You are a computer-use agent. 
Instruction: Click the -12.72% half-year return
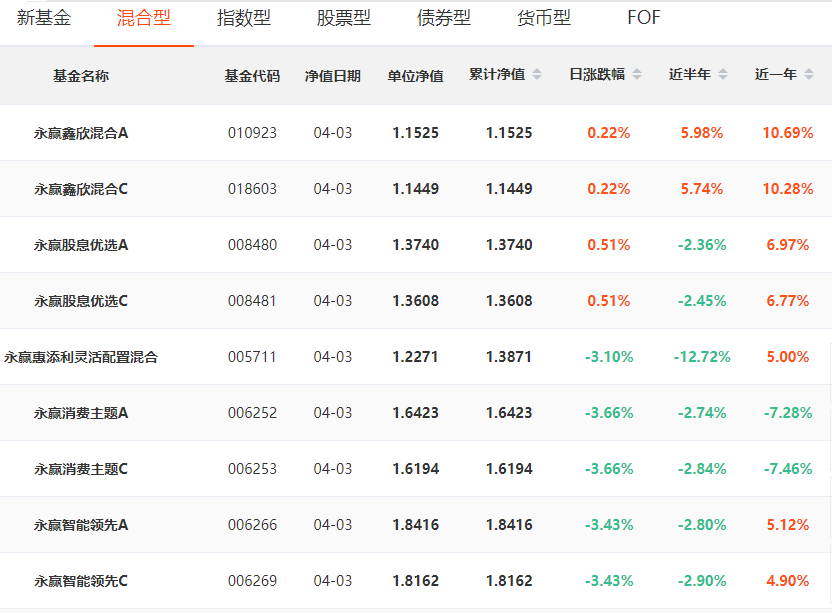point(702,357)
